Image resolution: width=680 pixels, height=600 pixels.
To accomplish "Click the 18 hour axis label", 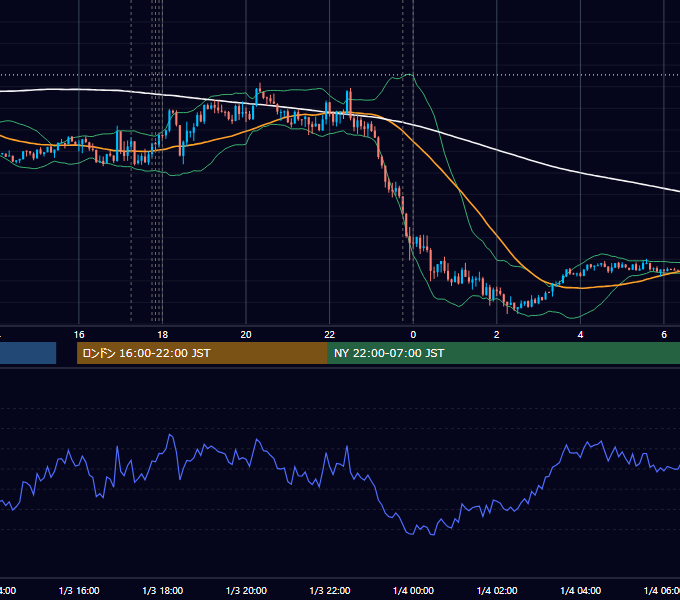I will (163, 335).
